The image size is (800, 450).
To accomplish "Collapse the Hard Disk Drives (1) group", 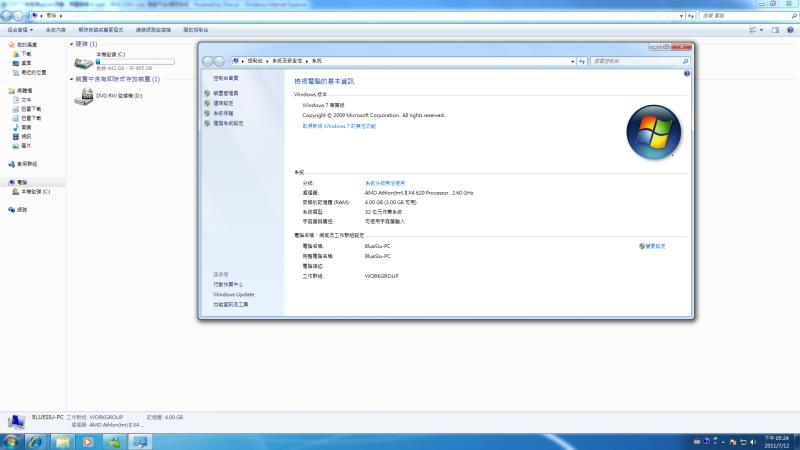I will pyautogui.click(x=71, y=44).
